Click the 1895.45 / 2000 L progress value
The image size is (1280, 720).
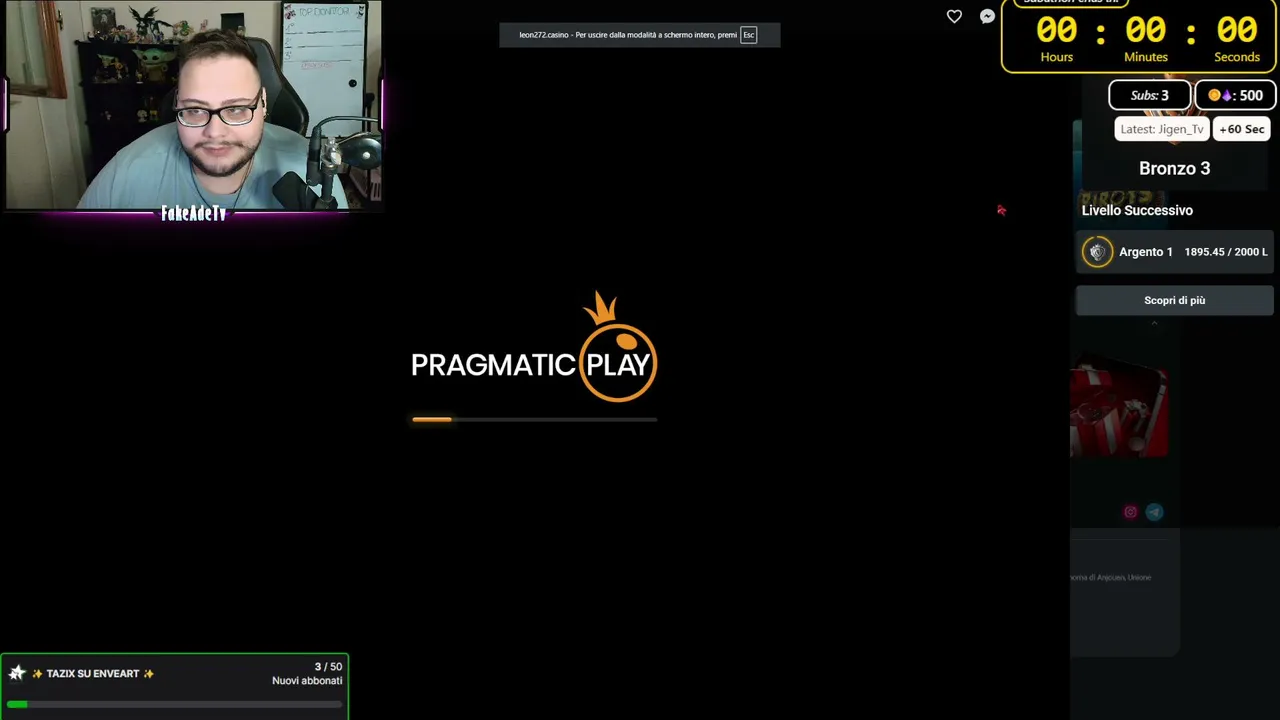tap(1226, 252)
